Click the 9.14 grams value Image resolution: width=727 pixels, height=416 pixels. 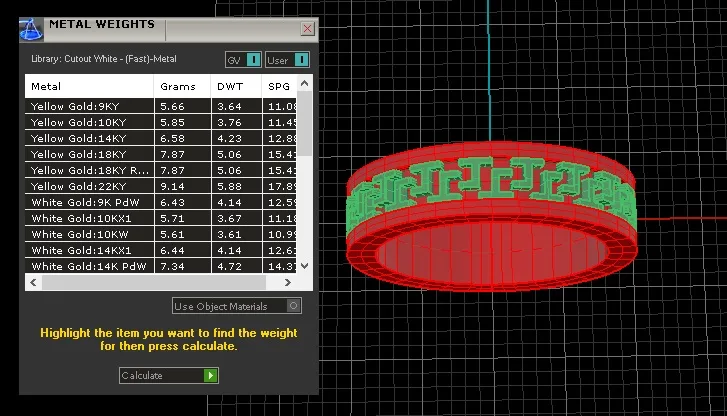[x=172, y=186]
